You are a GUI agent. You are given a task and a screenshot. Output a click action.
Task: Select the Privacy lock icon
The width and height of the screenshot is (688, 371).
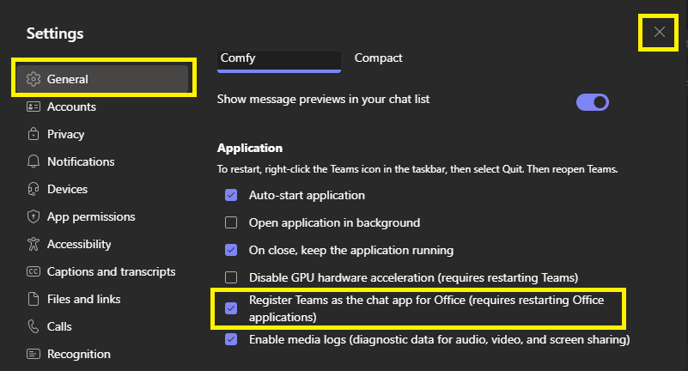(33, 134)
